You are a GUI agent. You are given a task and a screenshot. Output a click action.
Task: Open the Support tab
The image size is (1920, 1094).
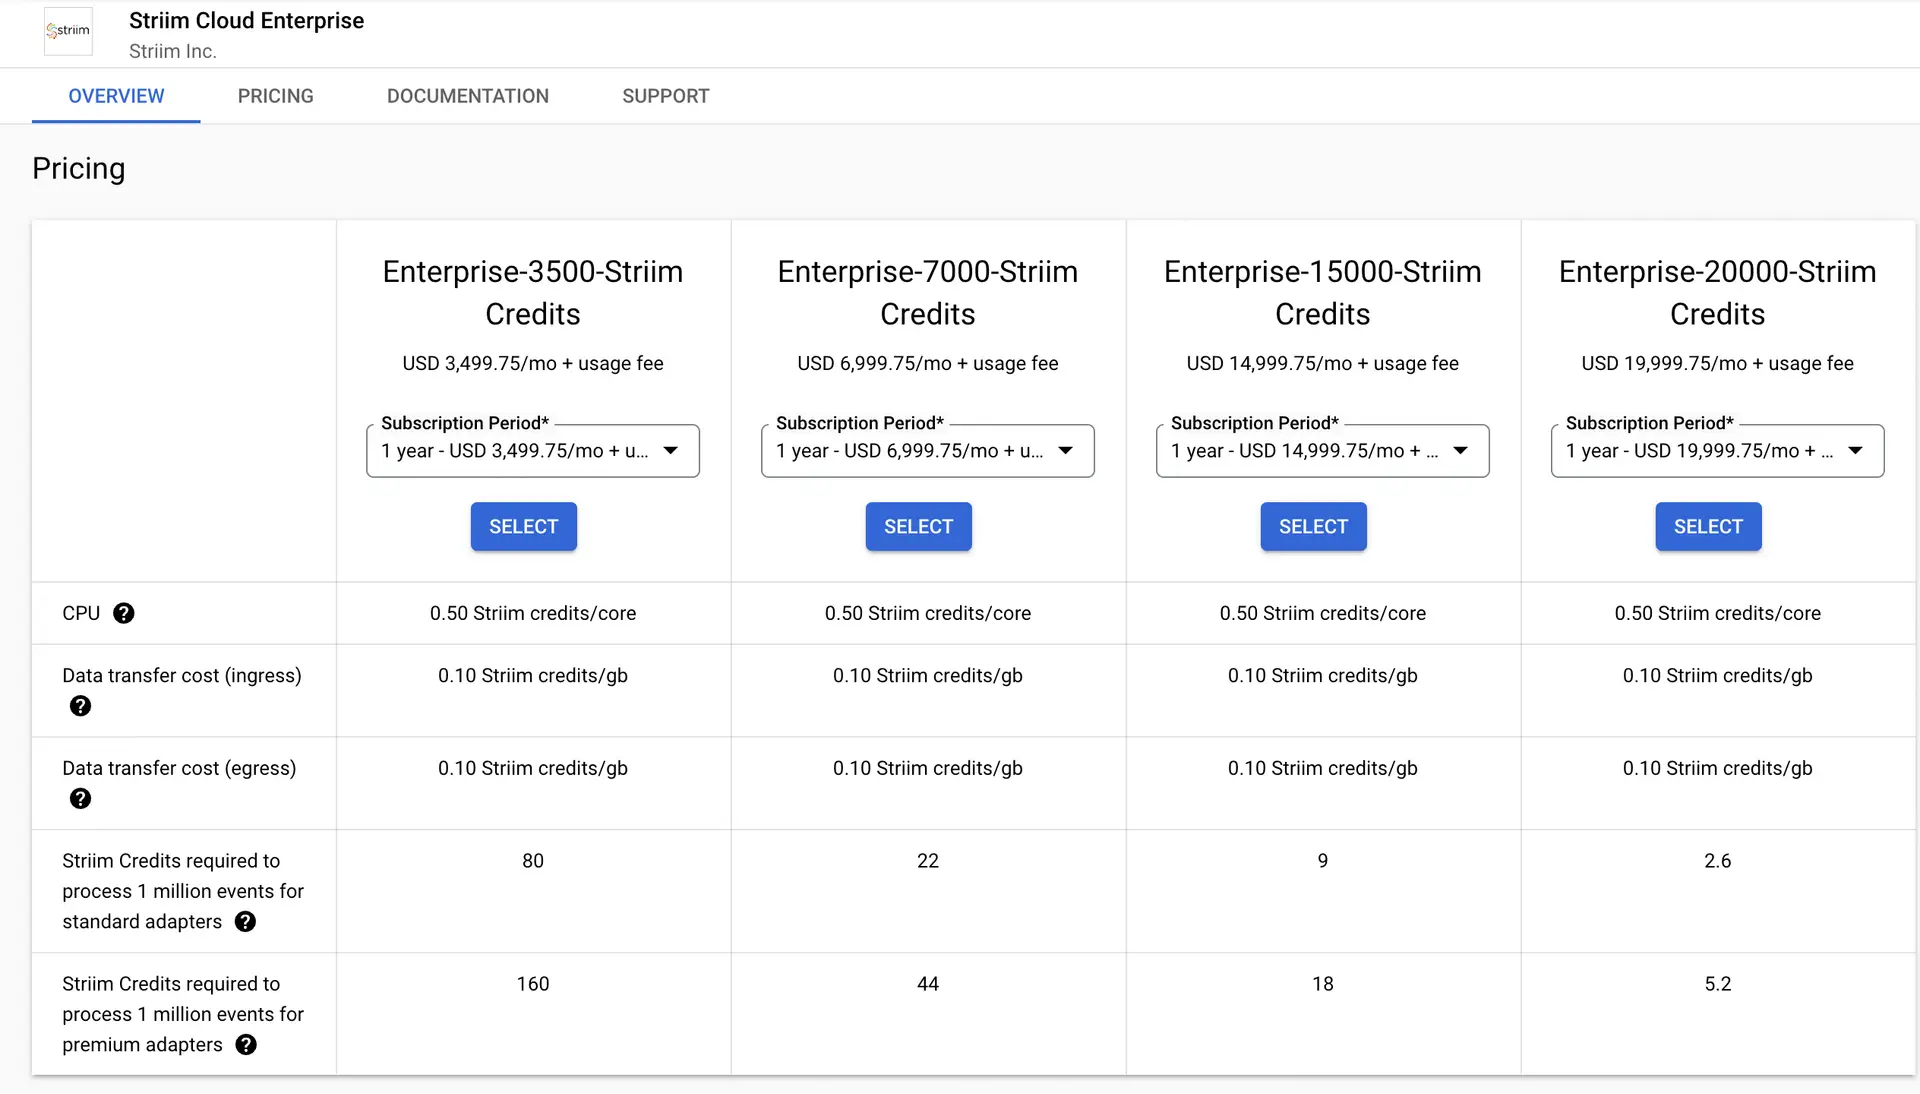point(665,96)
